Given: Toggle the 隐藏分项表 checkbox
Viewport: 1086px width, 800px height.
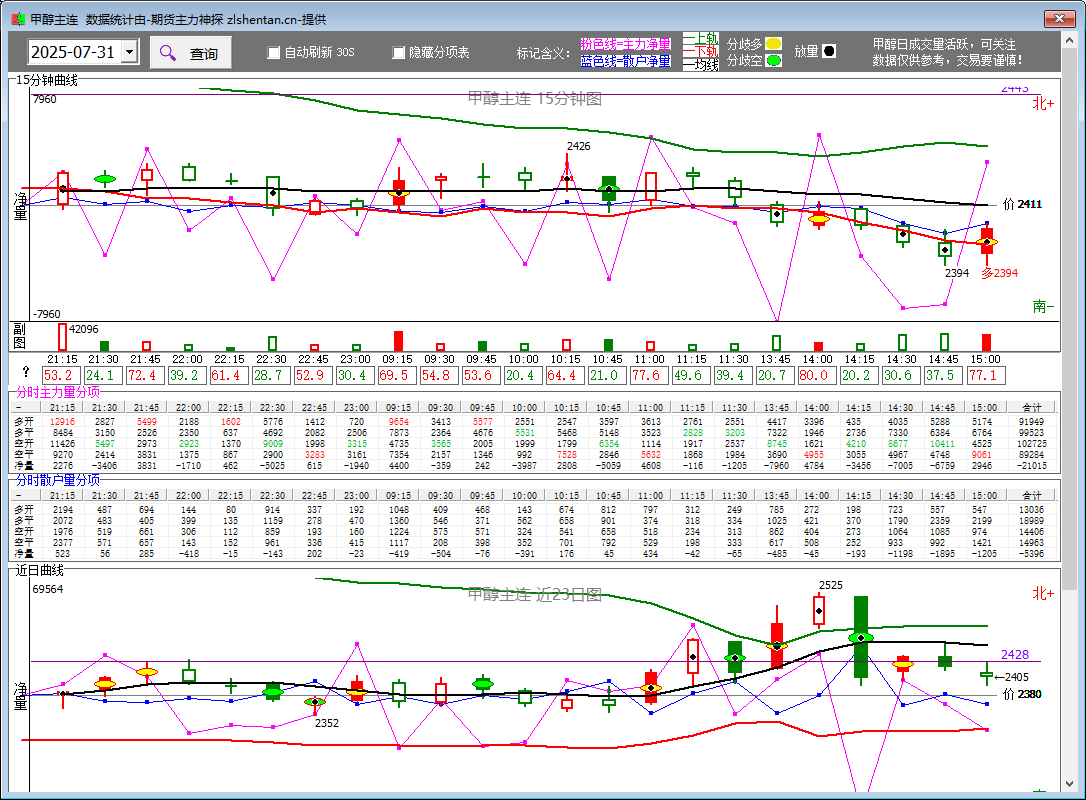Looking at the screenshot, I should tap(399, 53).
